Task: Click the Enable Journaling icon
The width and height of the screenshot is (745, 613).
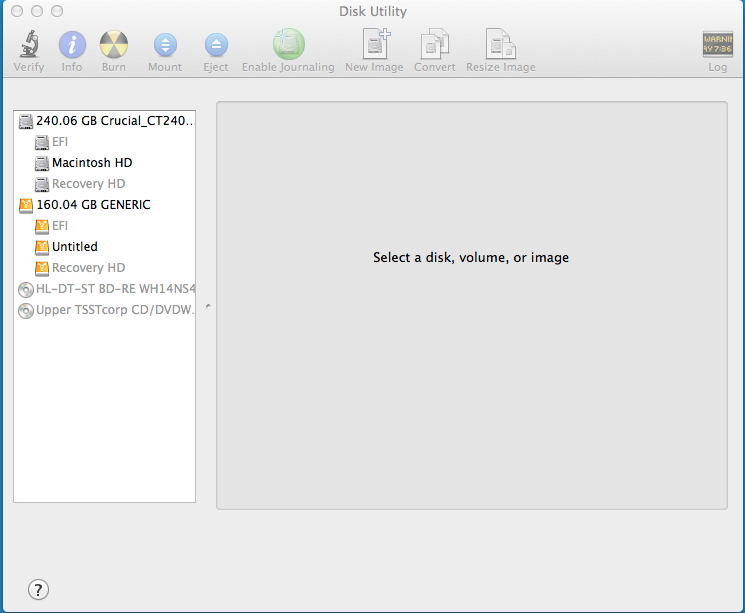Action: (288, 44)
